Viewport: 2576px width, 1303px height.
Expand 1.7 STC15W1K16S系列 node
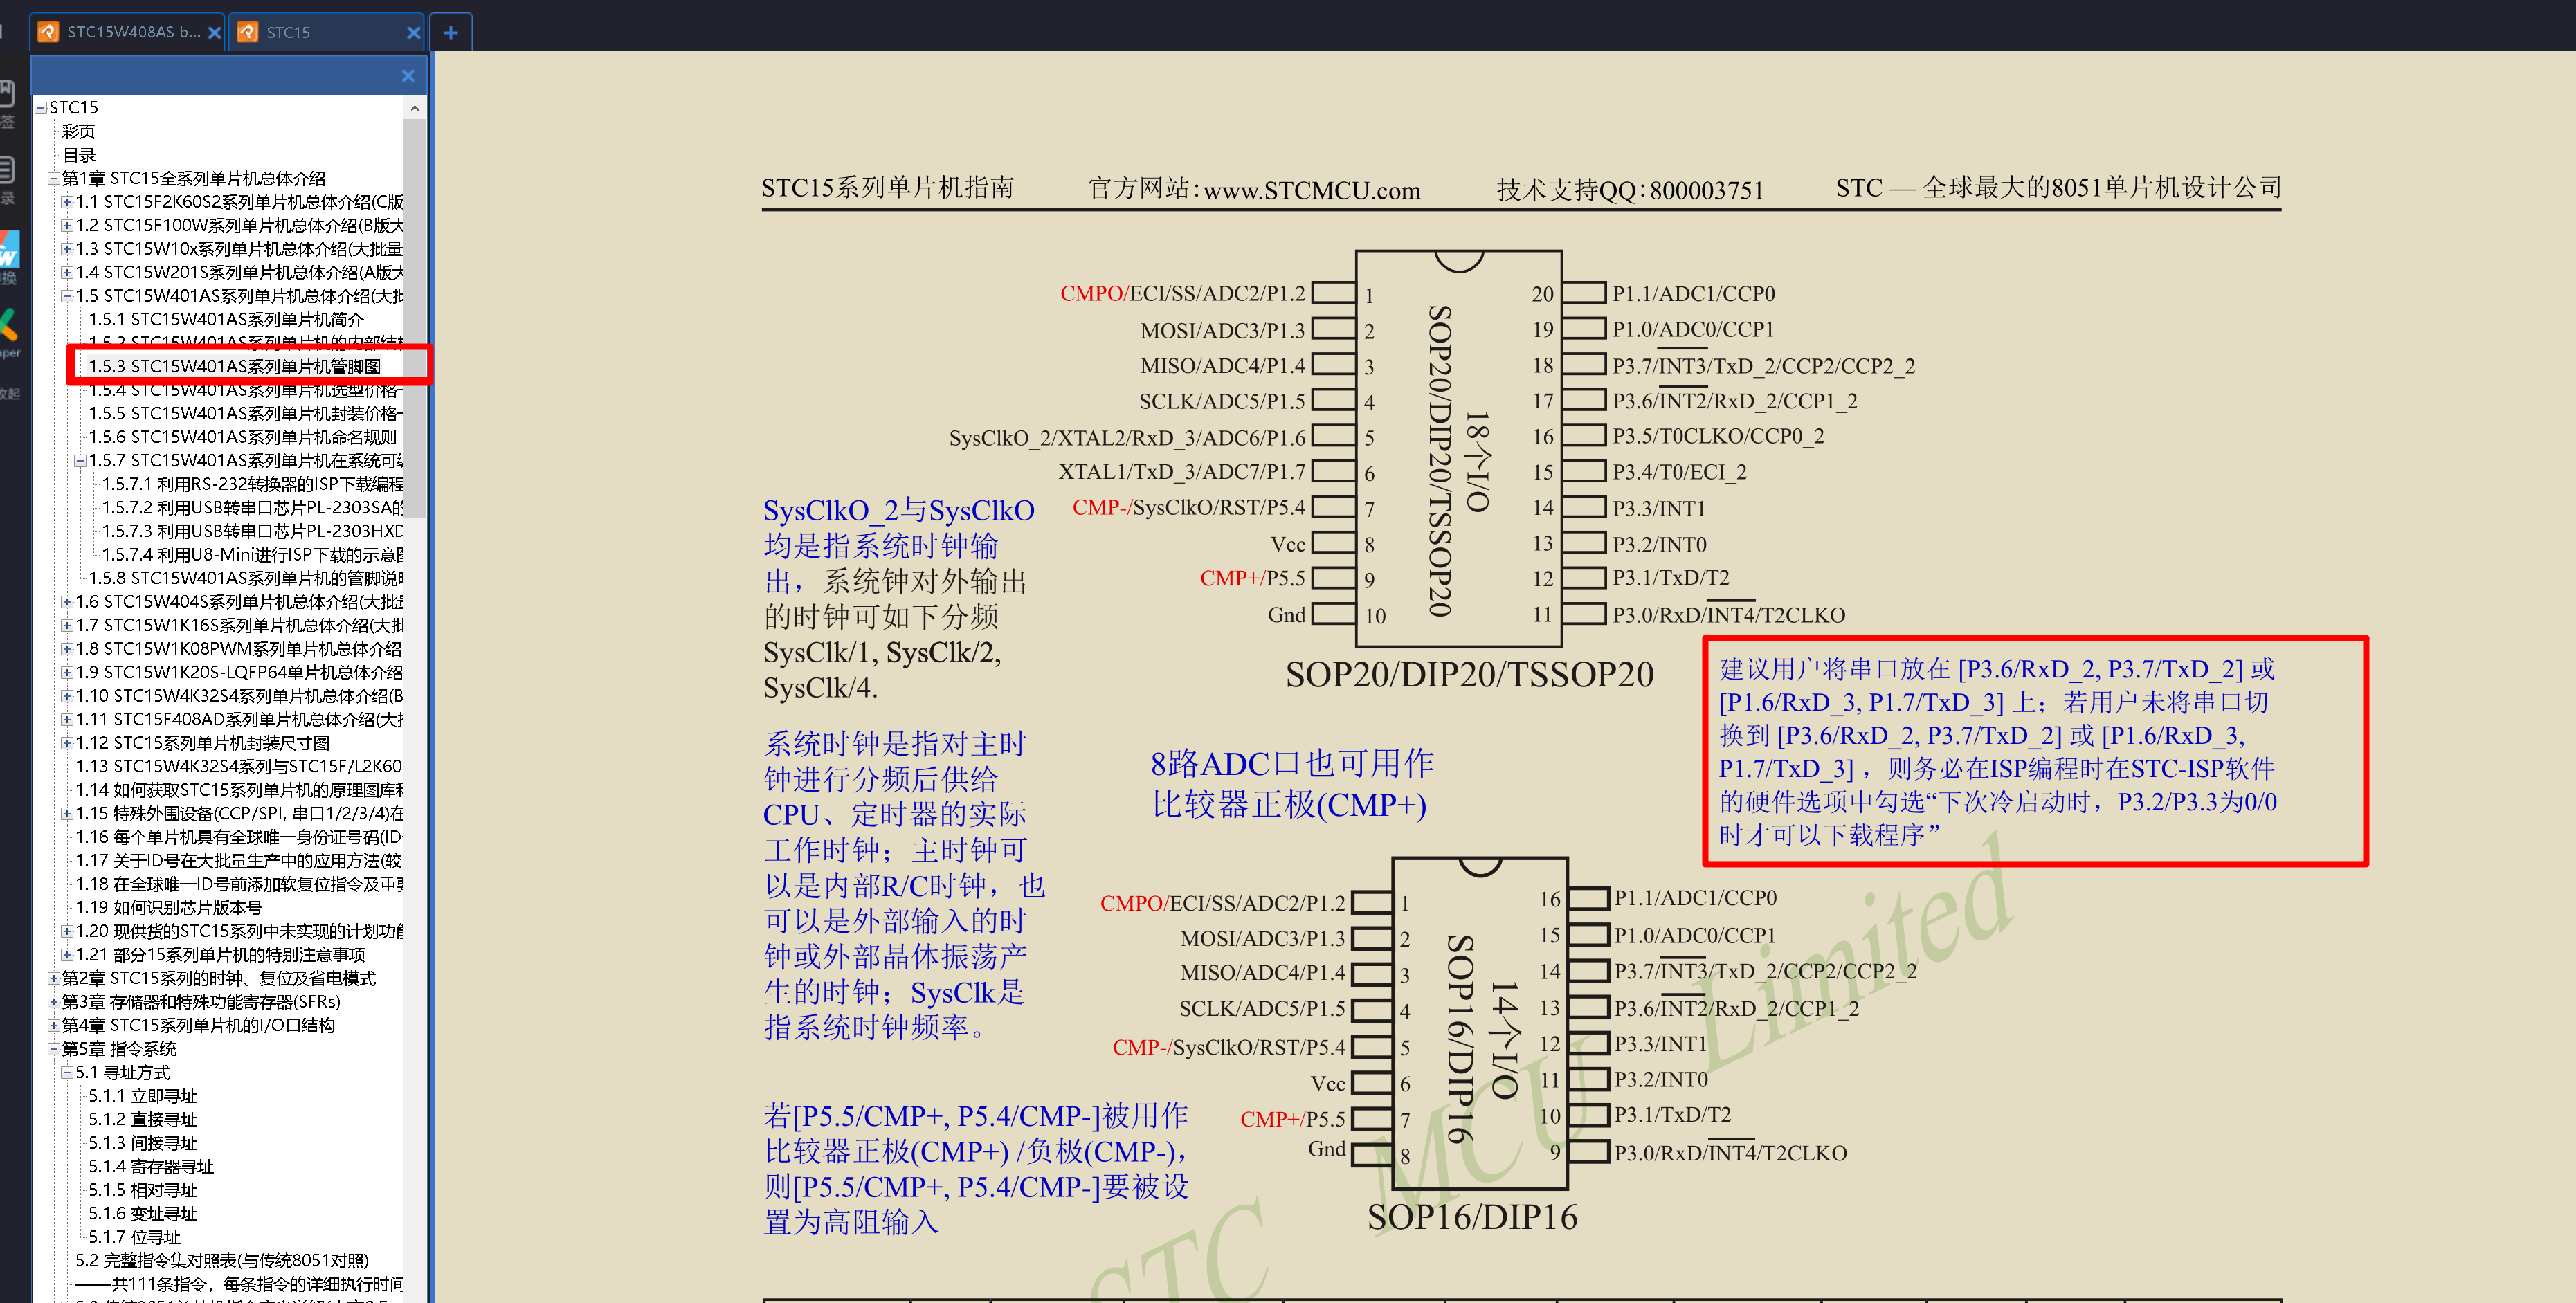(67, 626)
